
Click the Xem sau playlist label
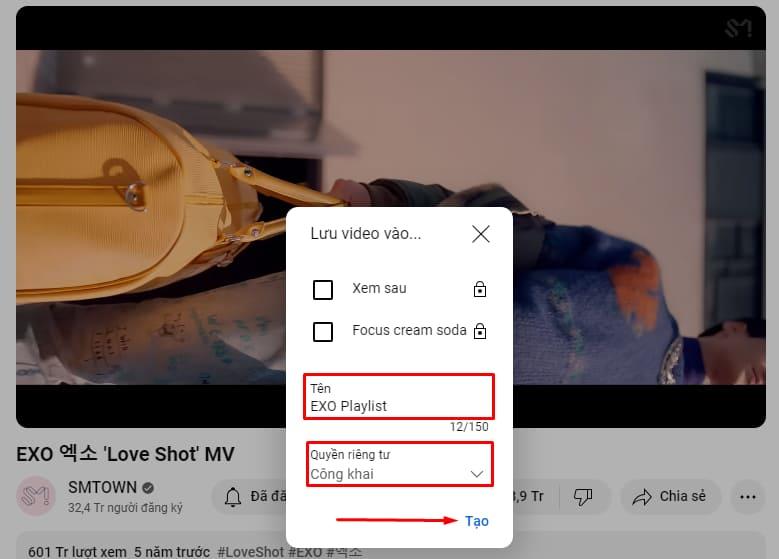point(379,288)
